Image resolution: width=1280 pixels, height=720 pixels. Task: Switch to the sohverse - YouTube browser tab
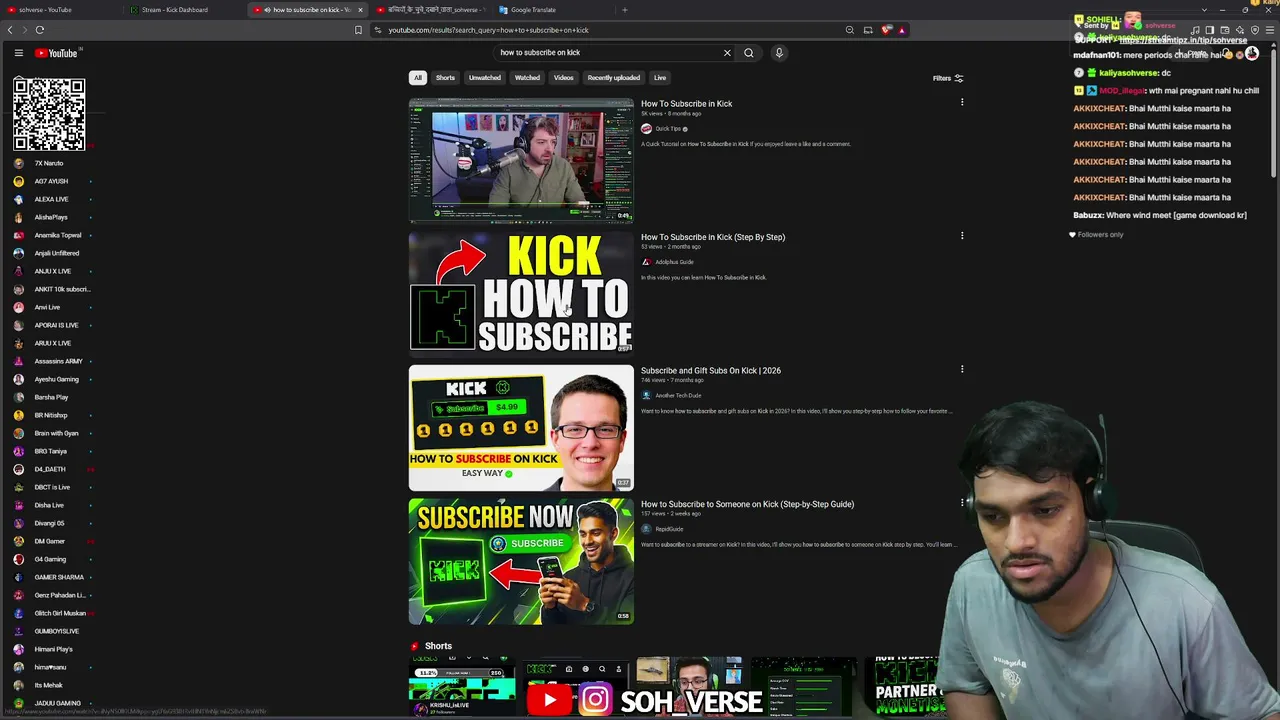[x=60, y=10]
